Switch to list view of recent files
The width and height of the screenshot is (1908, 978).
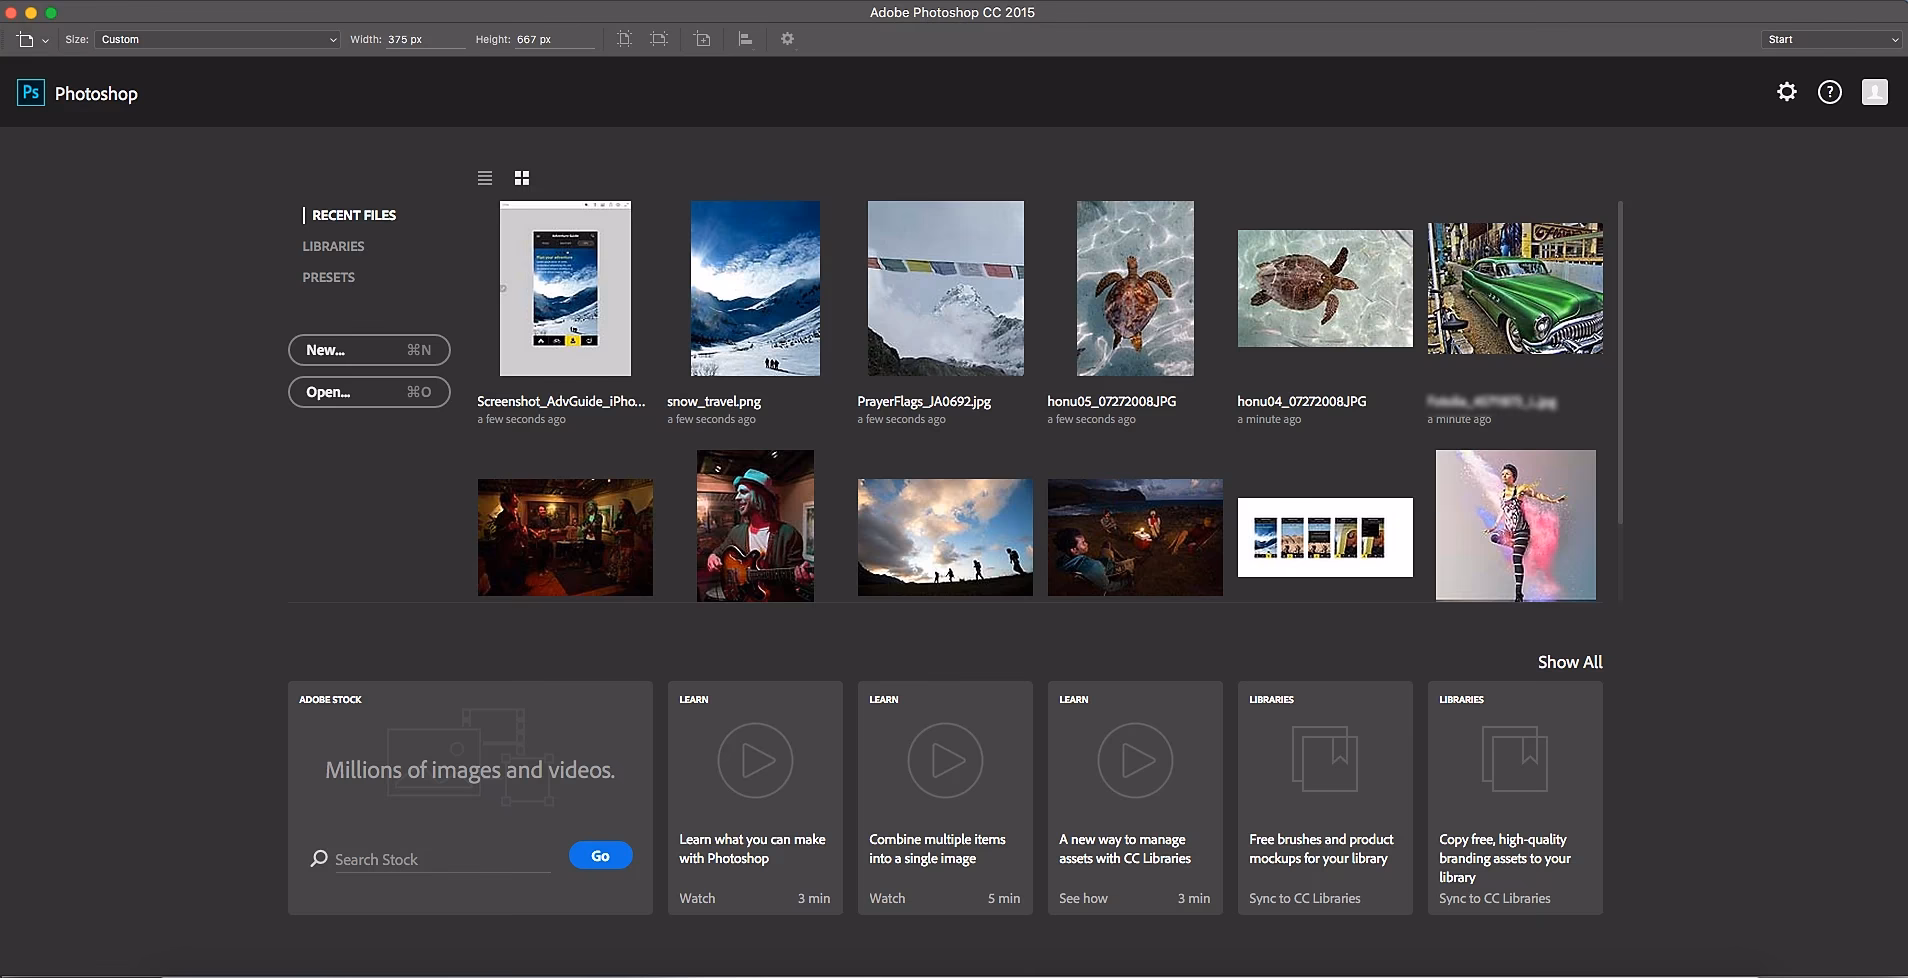pos(485,177)
